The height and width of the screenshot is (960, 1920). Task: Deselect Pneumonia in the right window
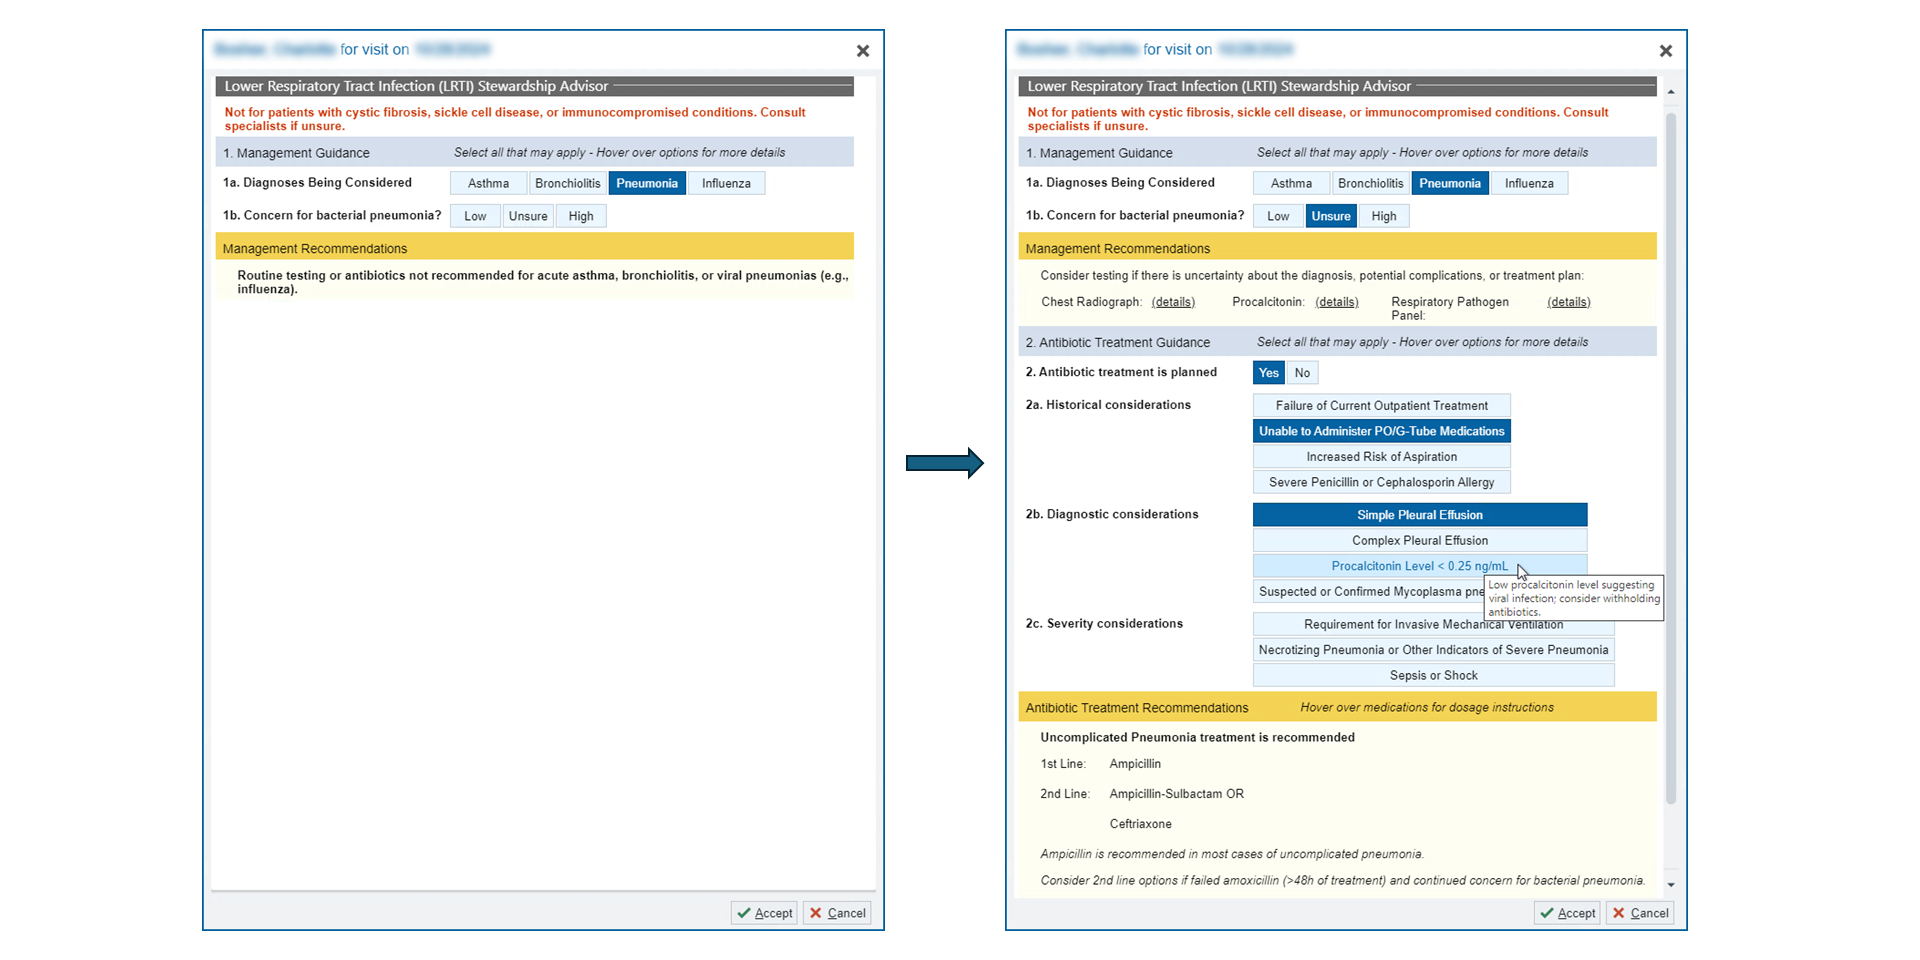(1450, 183)
